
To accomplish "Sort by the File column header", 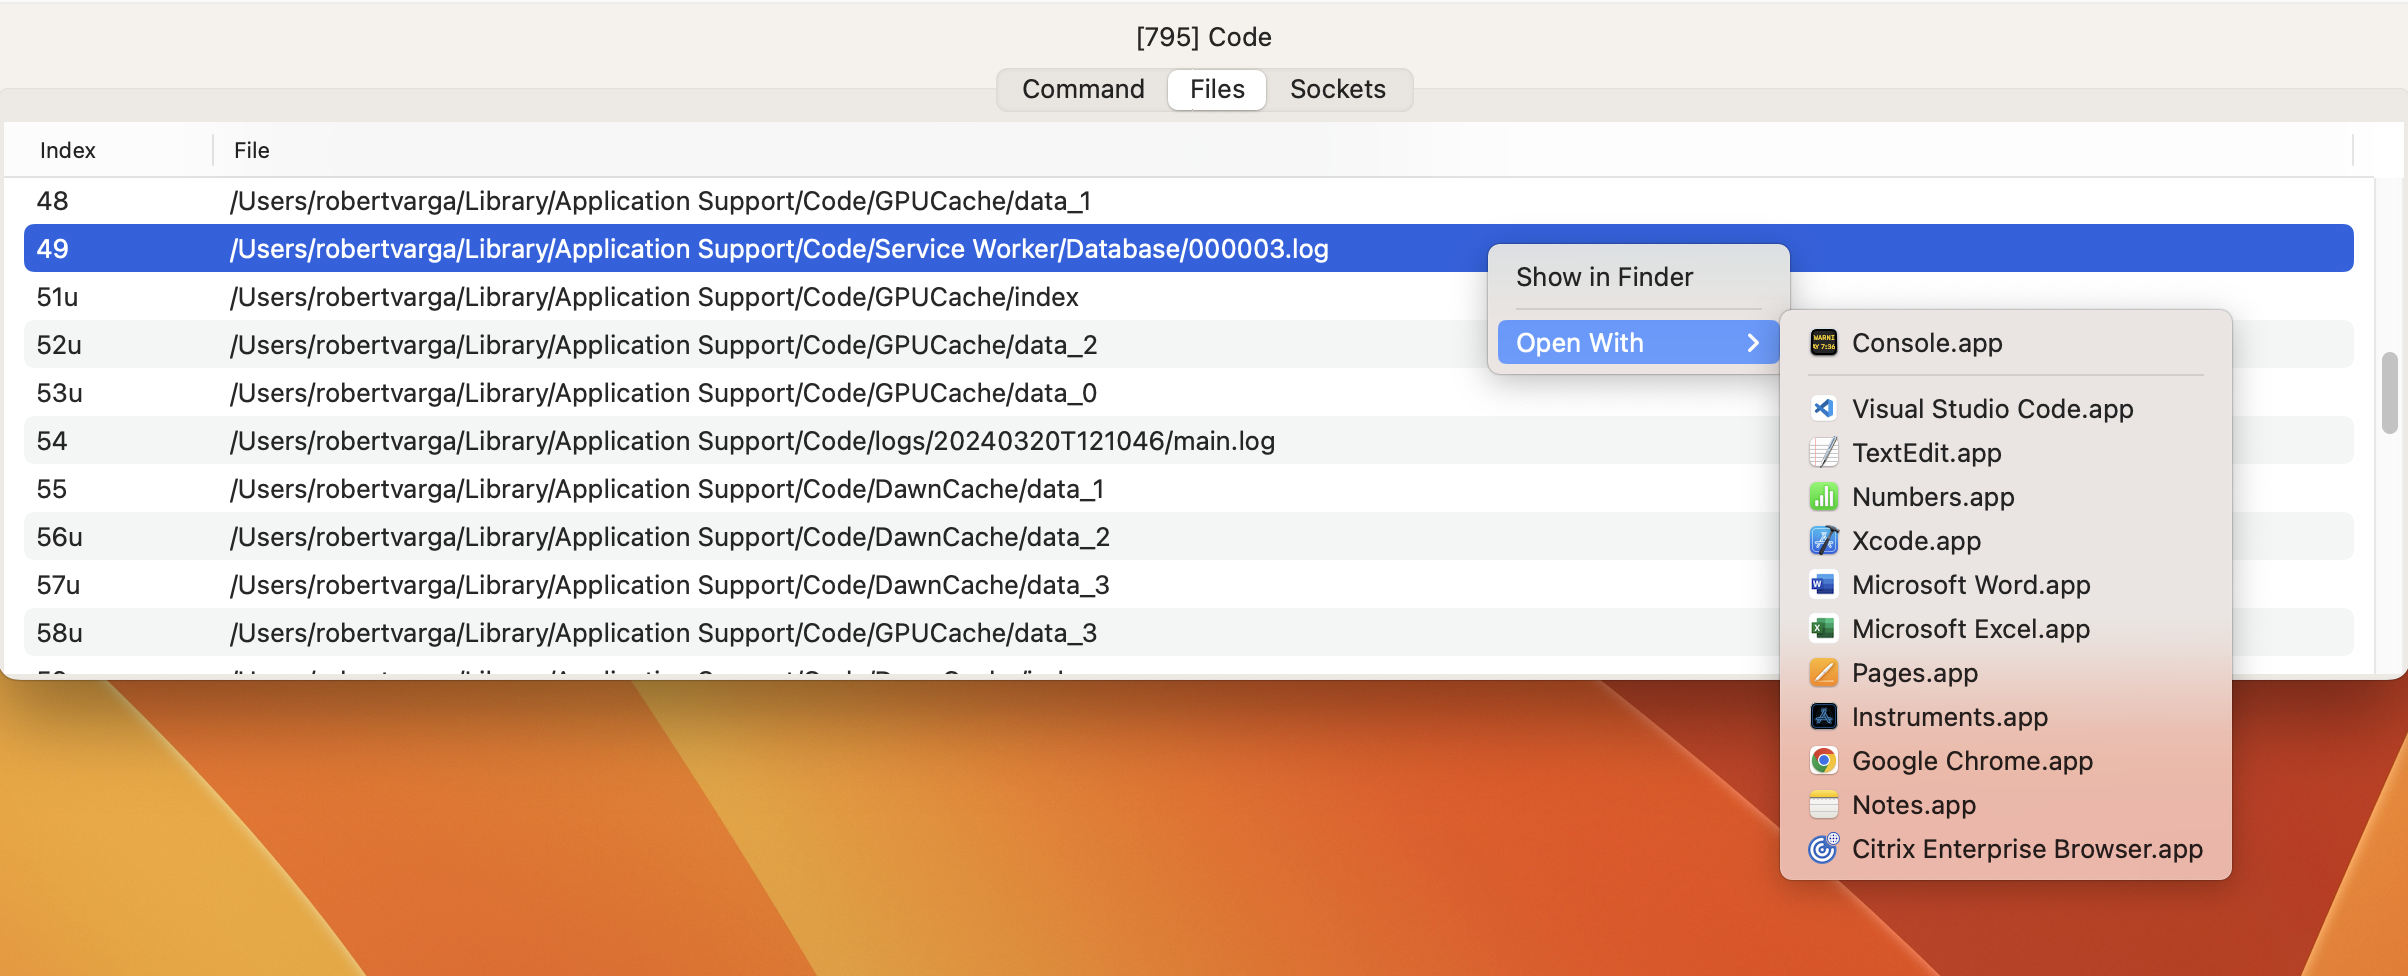I will tap(251, 150).
